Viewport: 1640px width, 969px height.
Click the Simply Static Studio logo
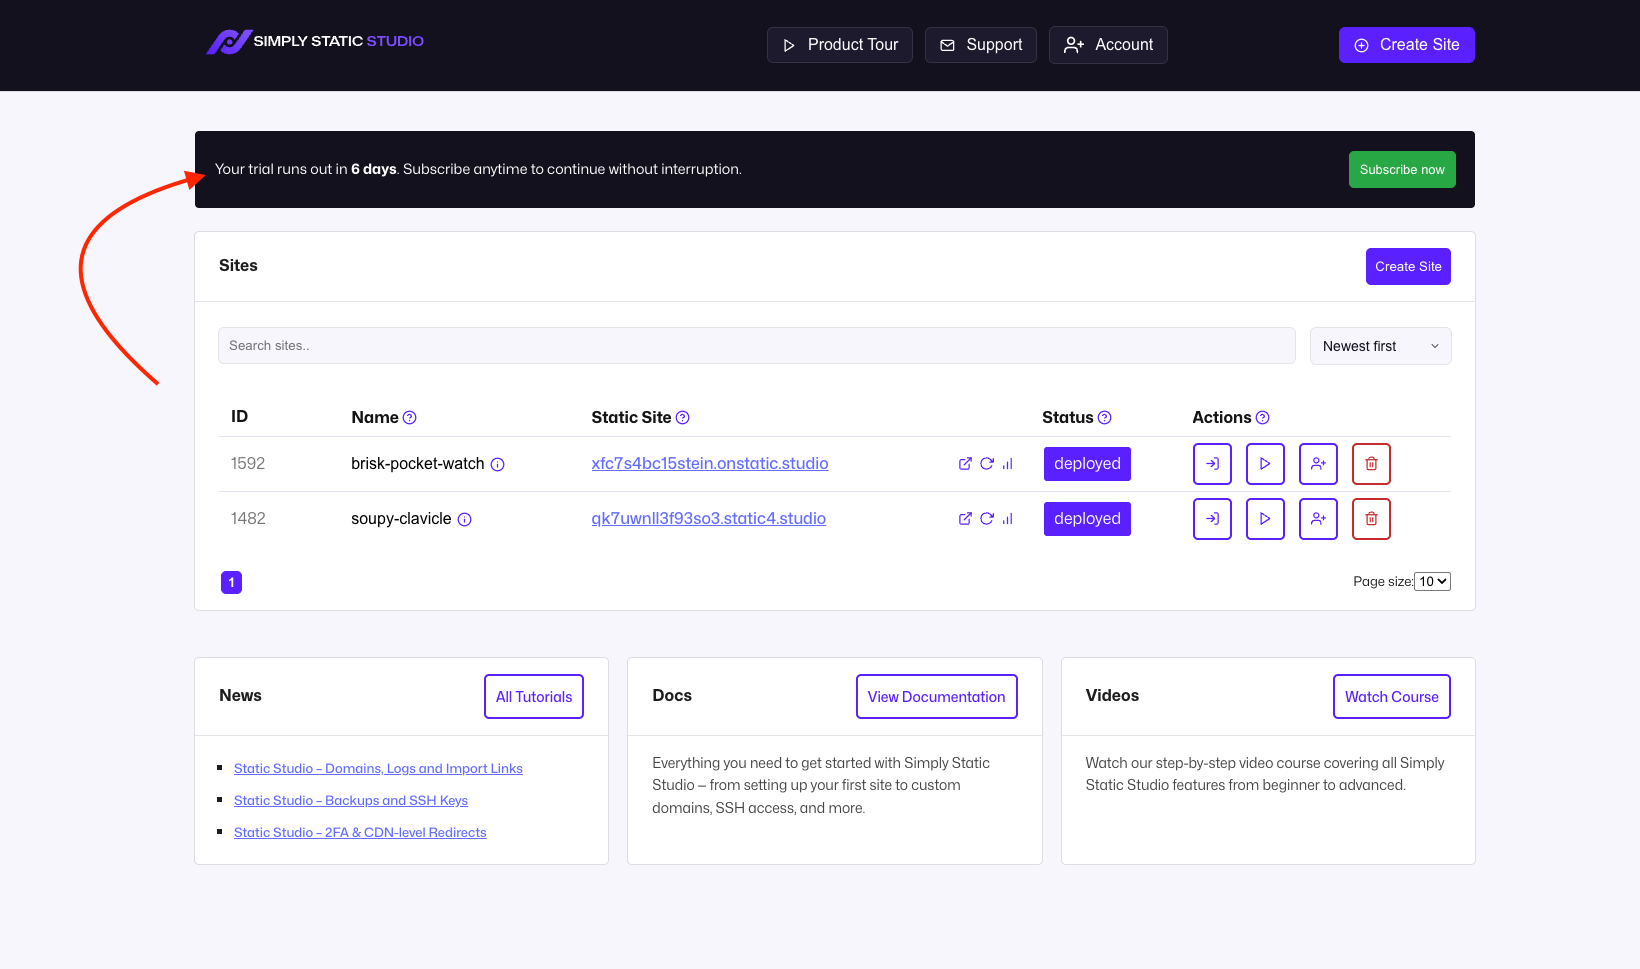click(315, 42)
